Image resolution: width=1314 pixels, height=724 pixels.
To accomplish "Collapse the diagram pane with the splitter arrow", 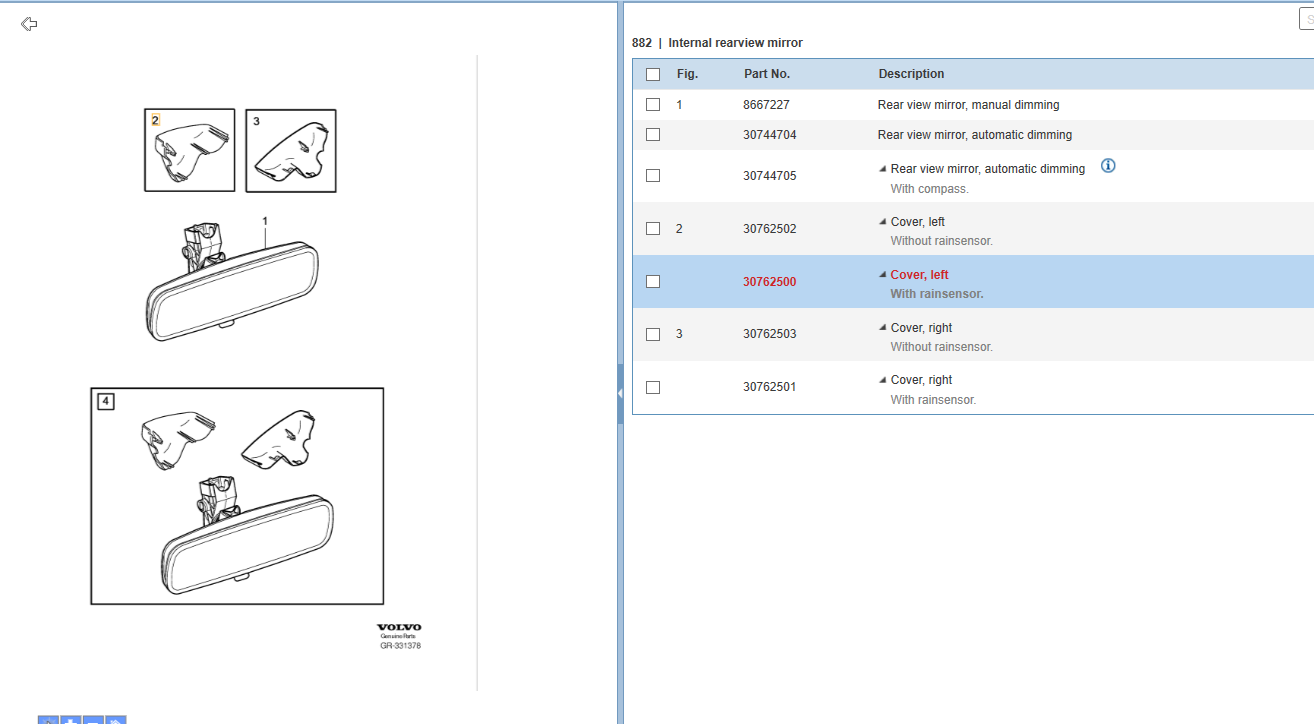I will tap(620, 394).
